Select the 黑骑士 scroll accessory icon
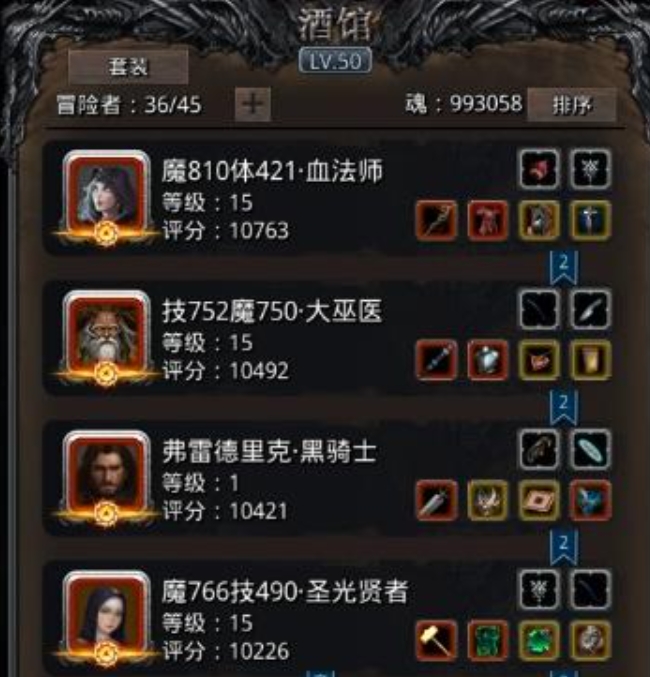 coord(539,500)
